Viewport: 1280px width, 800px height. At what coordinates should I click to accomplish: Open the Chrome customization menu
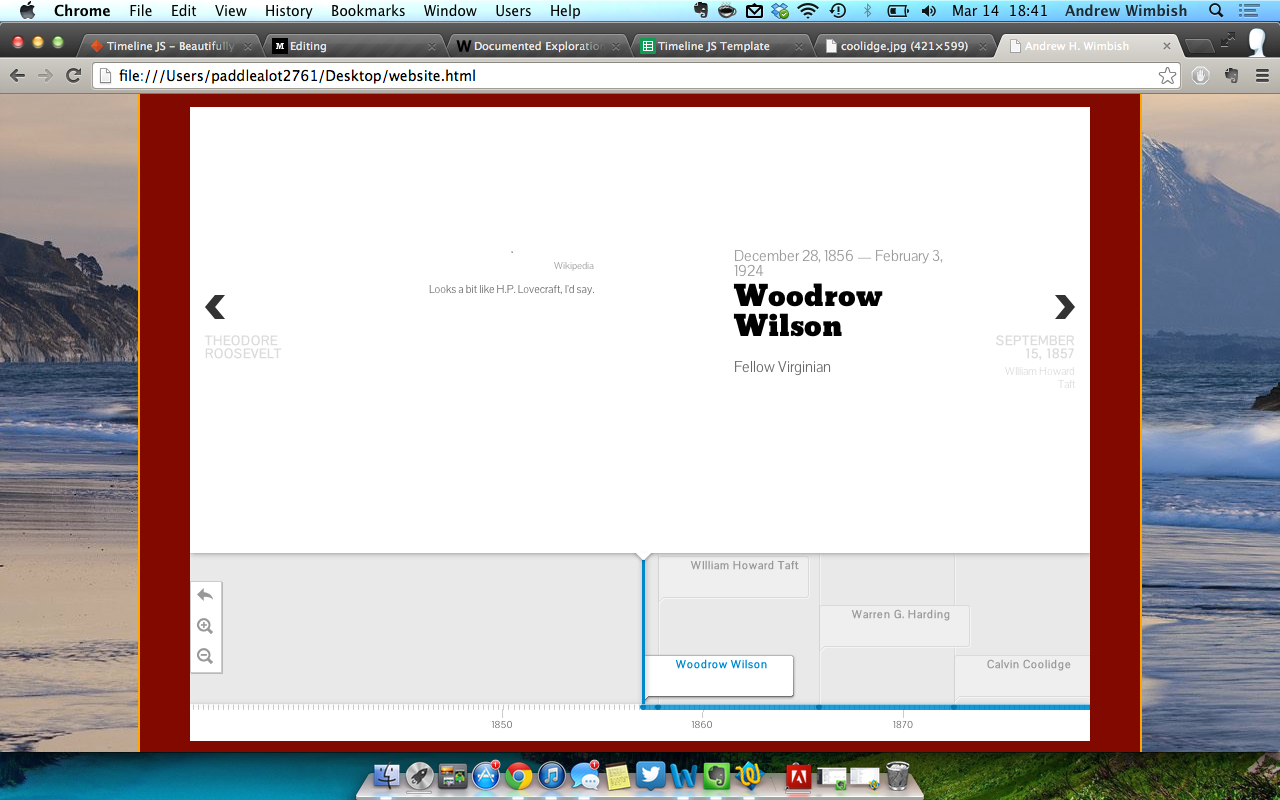tap(1262, 74)
